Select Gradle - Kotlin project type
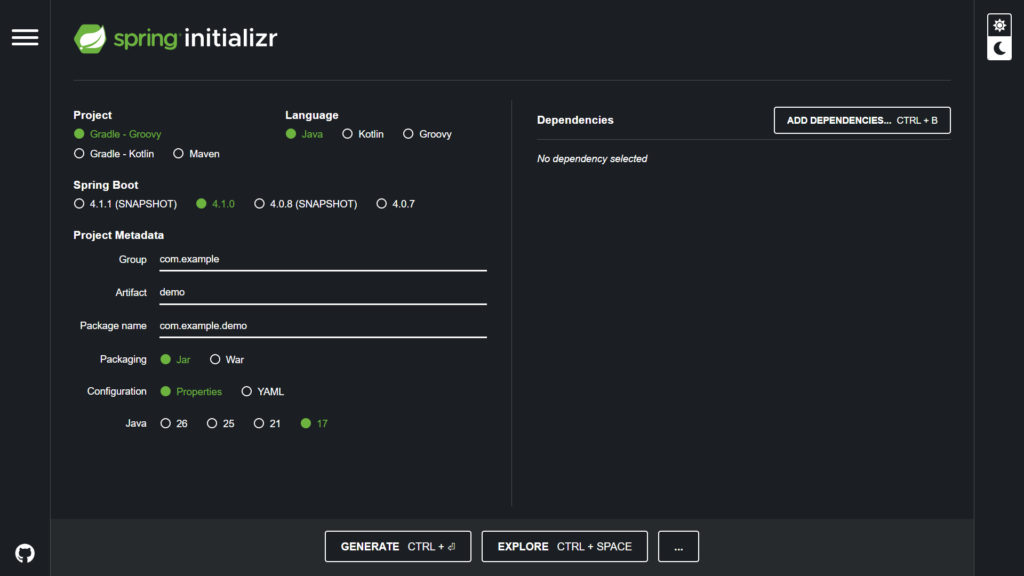This screenshot has height=576, width=1024. pyautogui.click(x=114, y=153)
